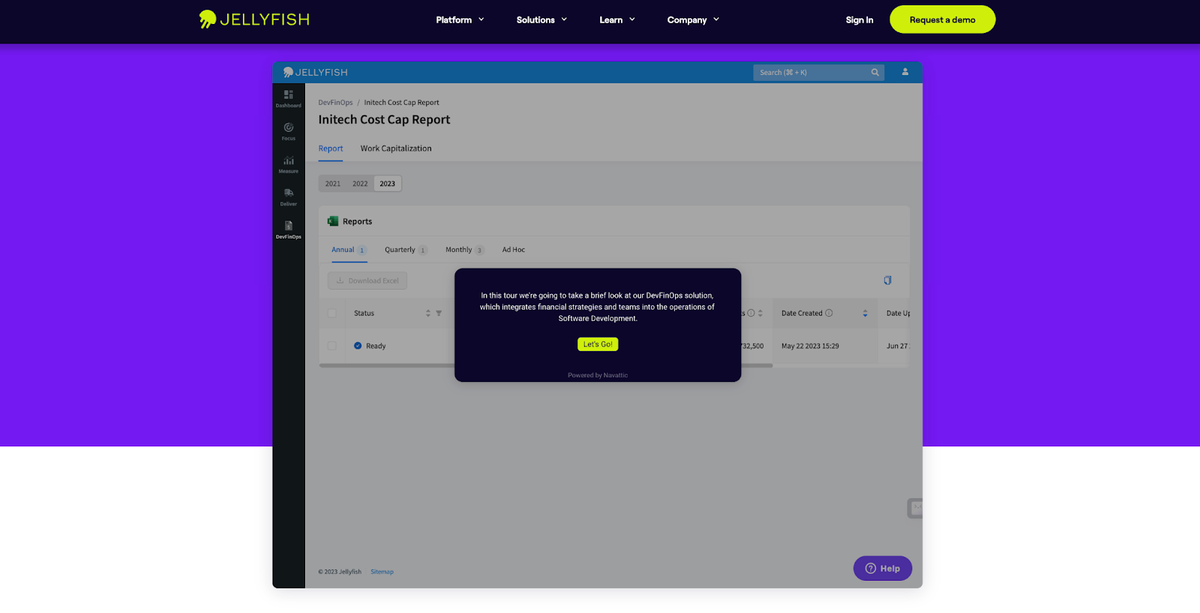1200x613 pixels.
Task: Open the Measure sidebar icon
Action: [x=288, y=163]
